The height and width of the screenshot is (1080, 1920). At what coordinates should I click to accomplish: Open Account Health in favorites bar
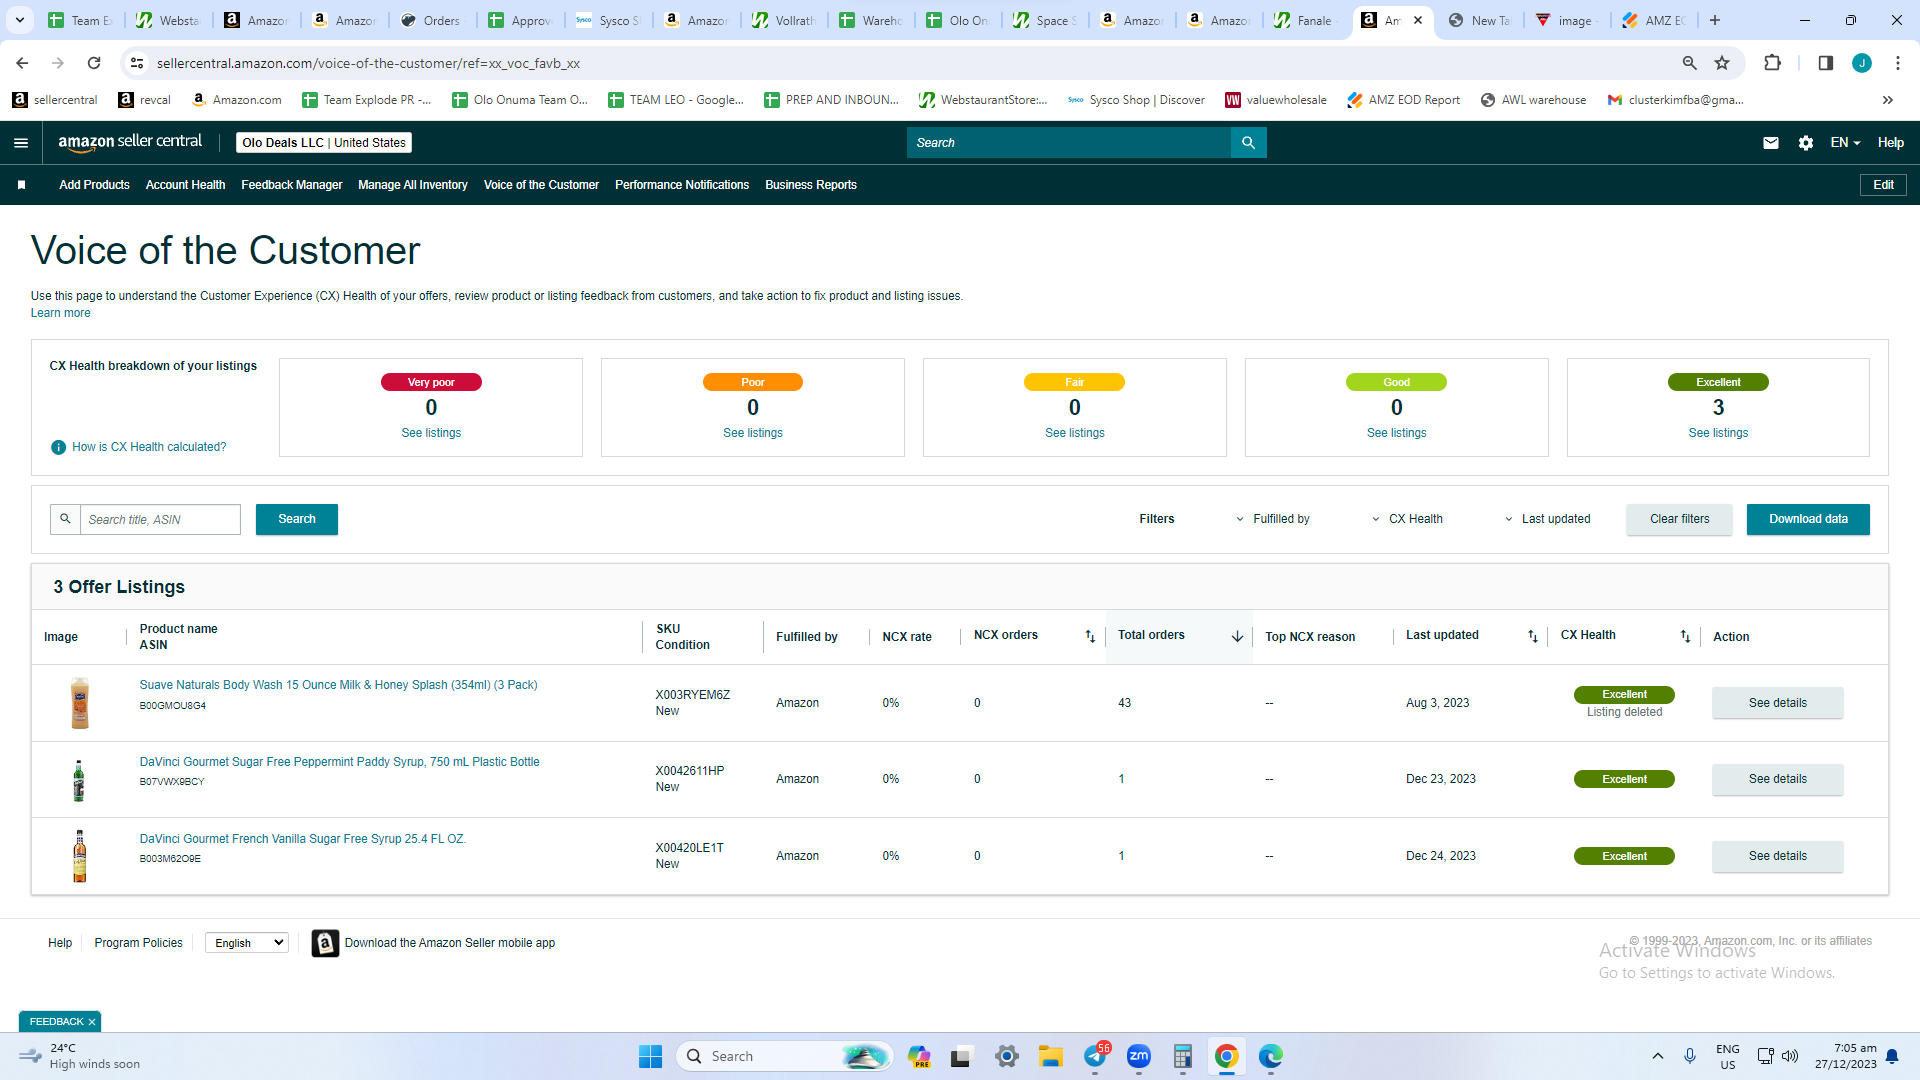pyautogui.click(x=185, y=185)
